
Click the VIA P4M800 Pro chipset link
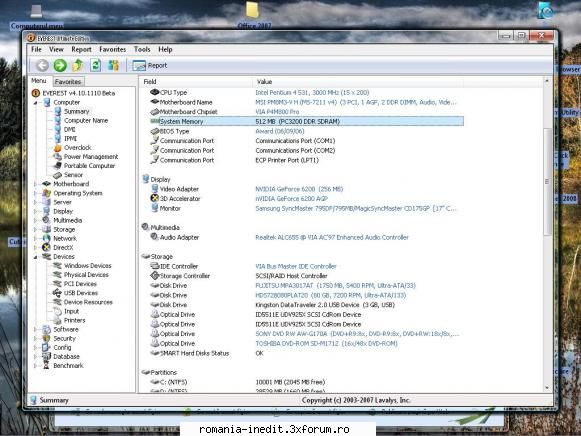click(x=277, y=112)
